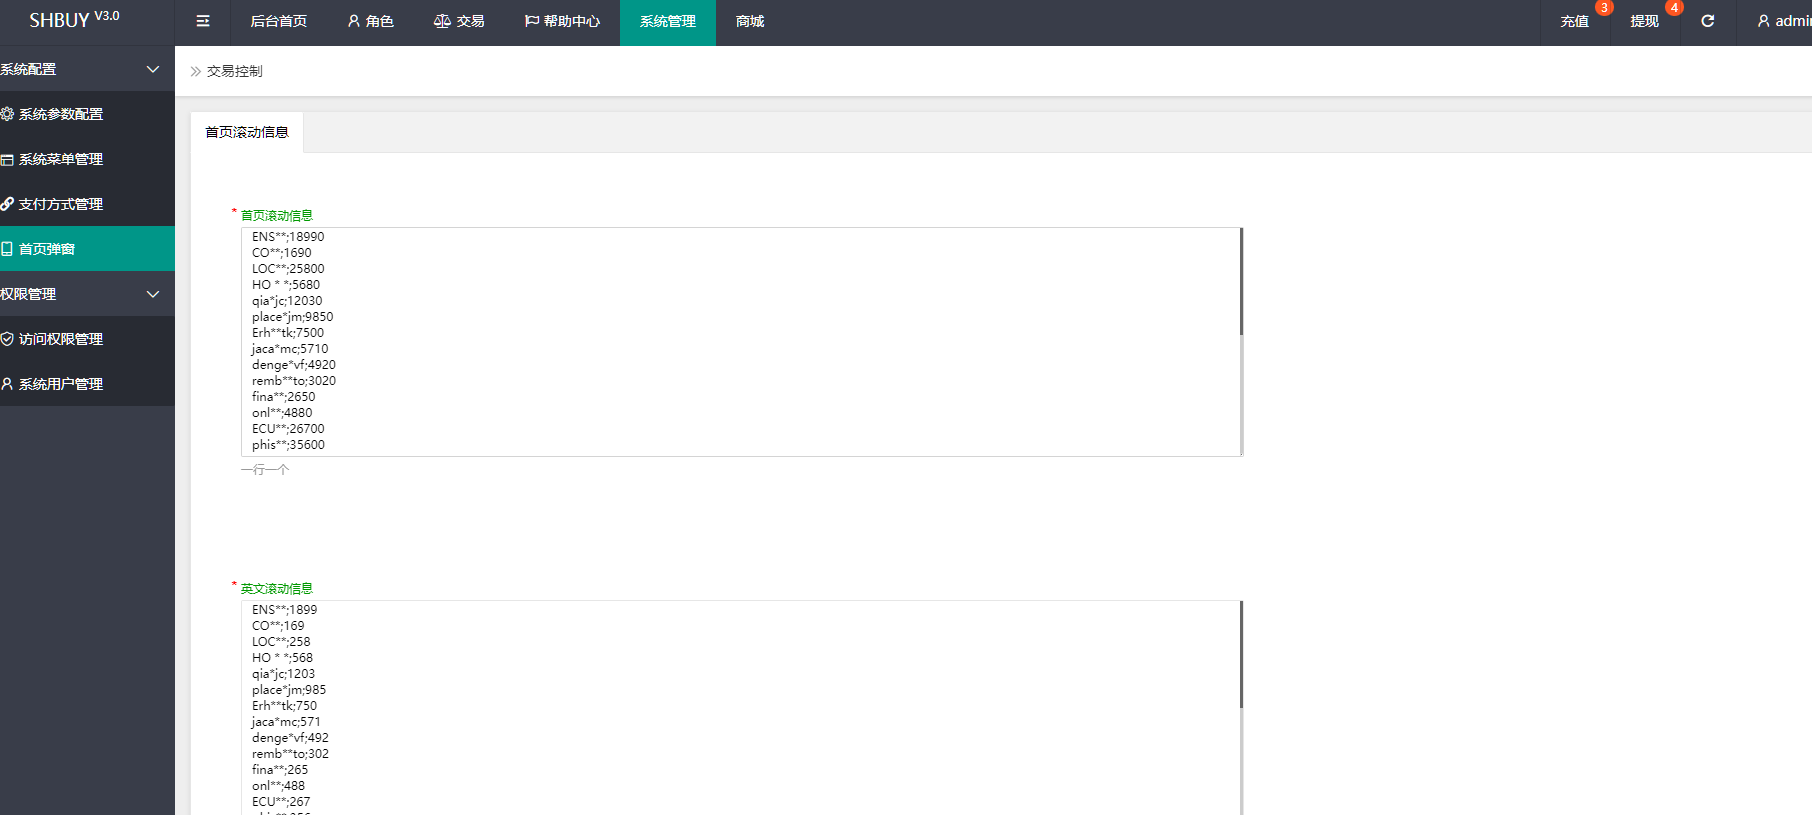Click the sidebar collapse hamburger icon
This screenshot has width=1812, height=815.
[x=203, y=21]
